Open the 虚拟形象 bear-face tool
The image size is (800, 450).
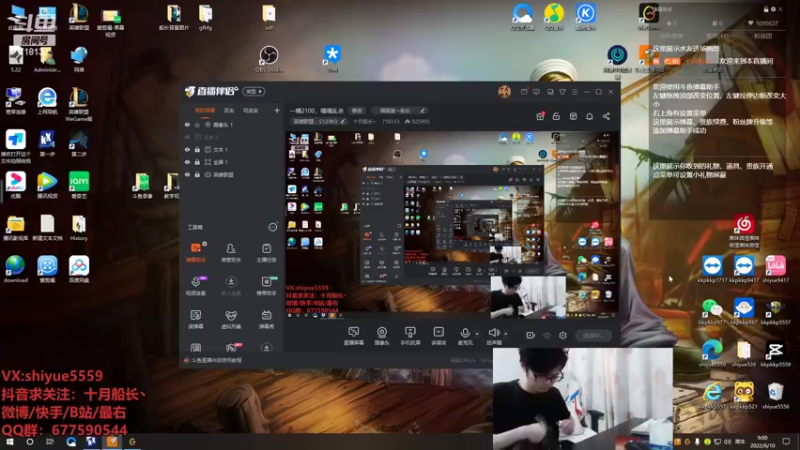pos(231,319)
